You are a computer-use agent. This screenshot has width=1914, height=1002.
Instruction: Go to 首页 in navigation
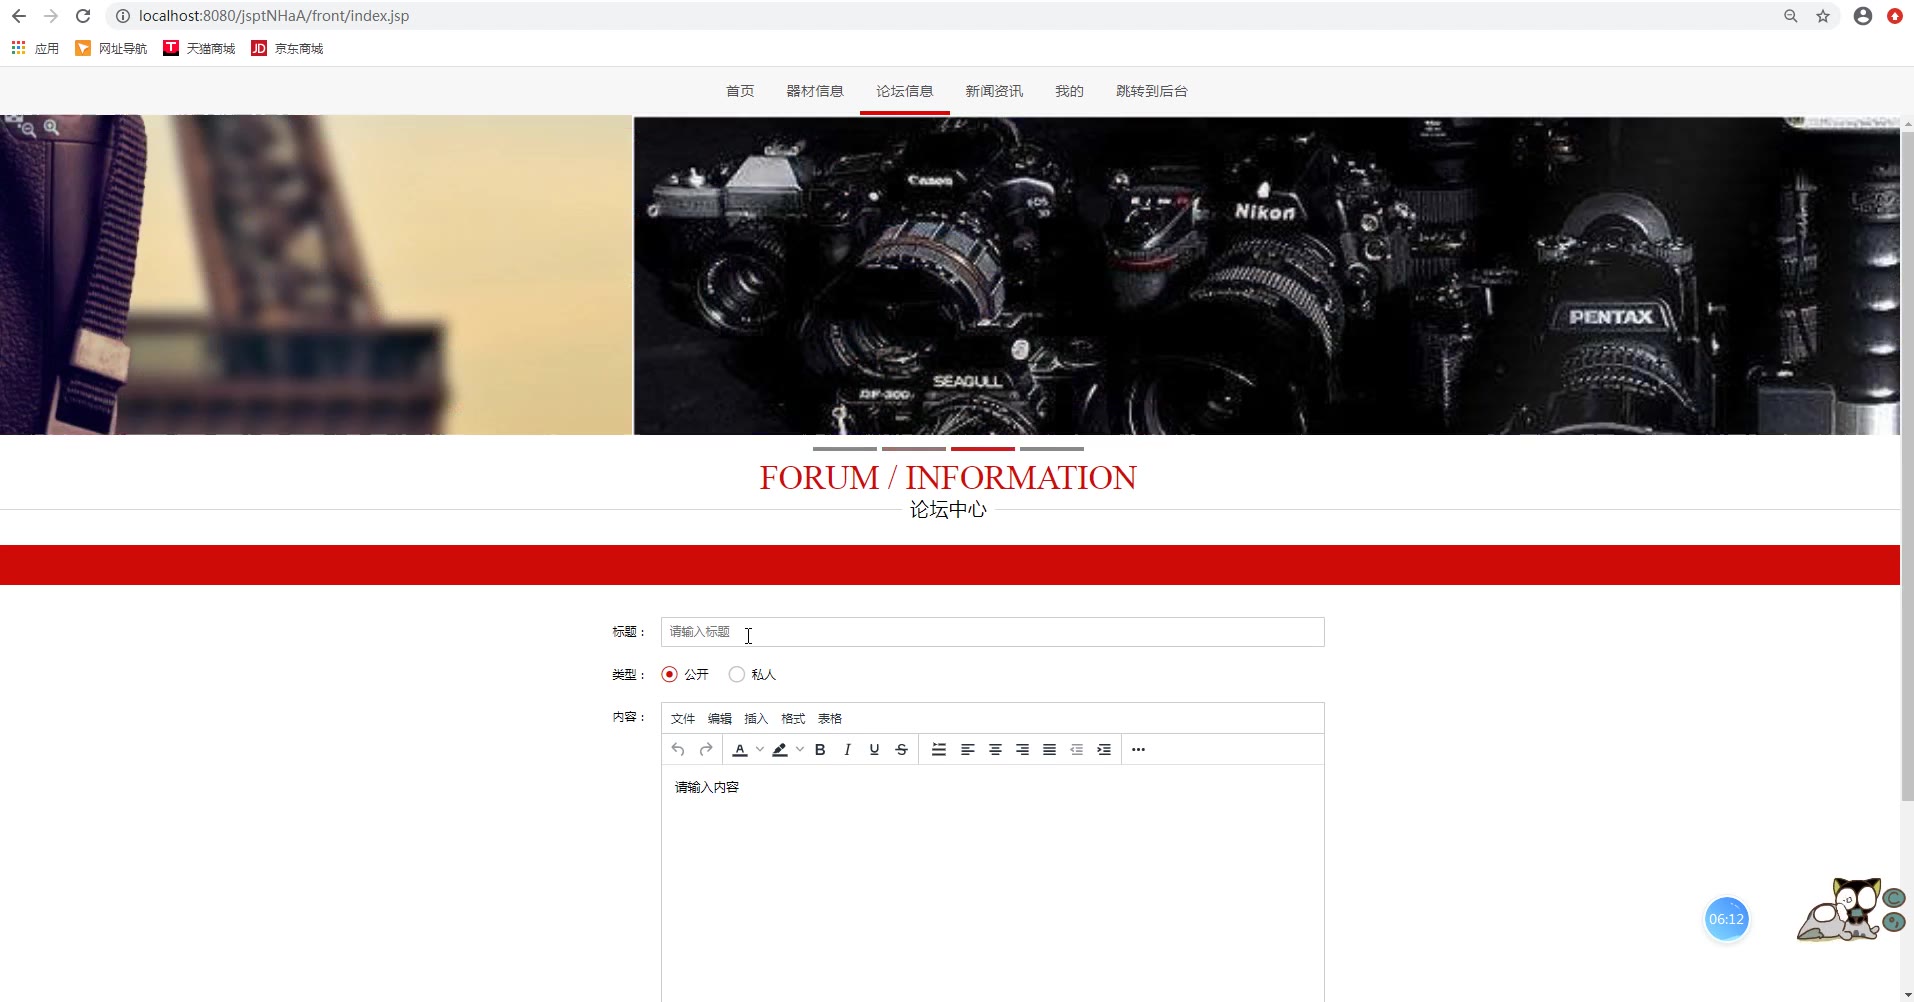[740, 91]
